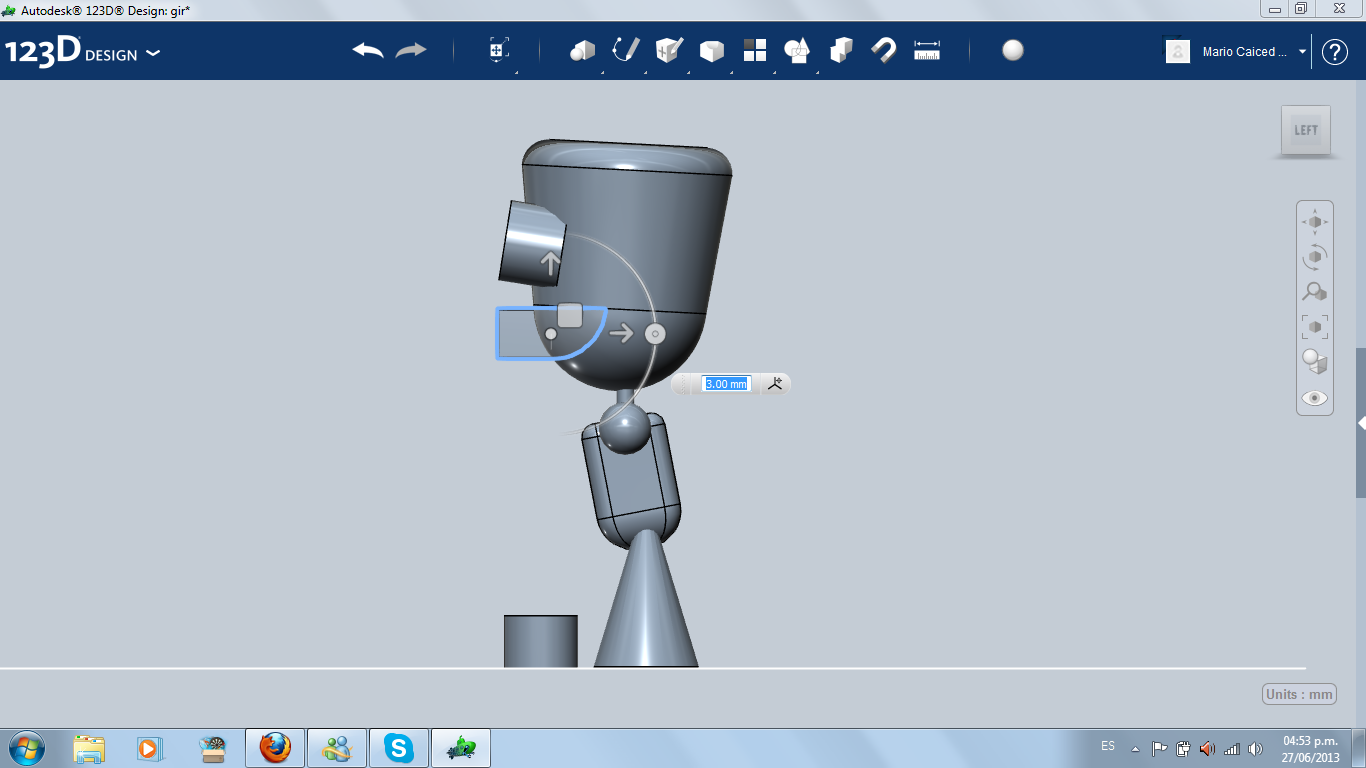Open the Windows Start menu
The height and width of the screenshot is (768, 1366).
pos(25,748)
